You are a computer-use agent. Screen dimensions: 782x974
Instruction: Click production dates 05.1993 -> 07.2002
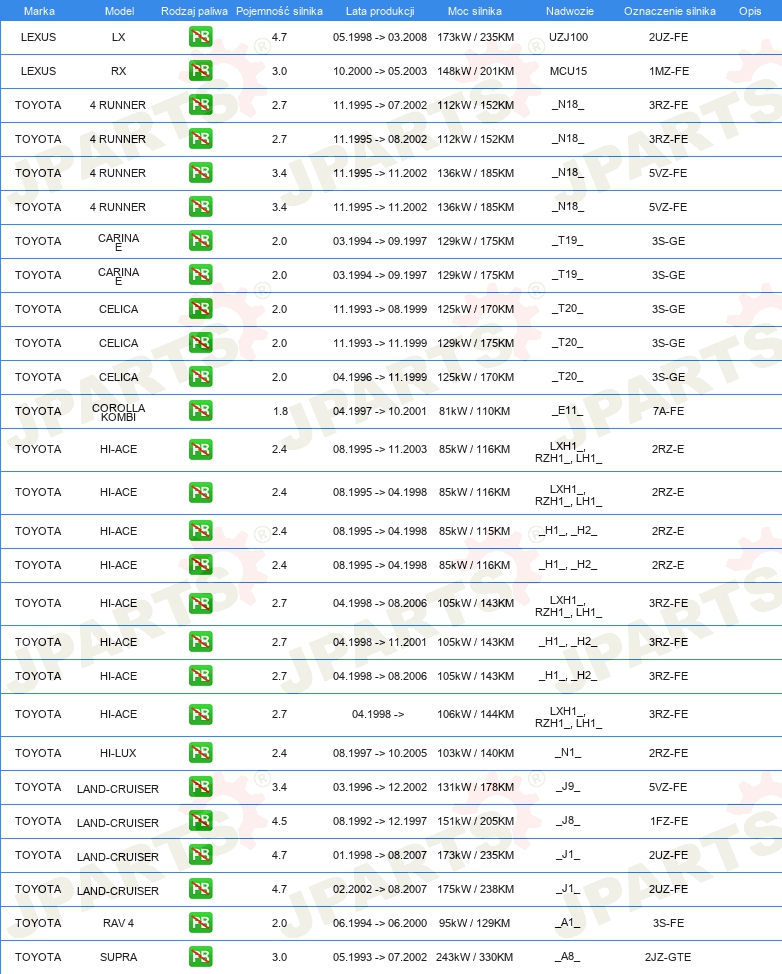point(380,957)
